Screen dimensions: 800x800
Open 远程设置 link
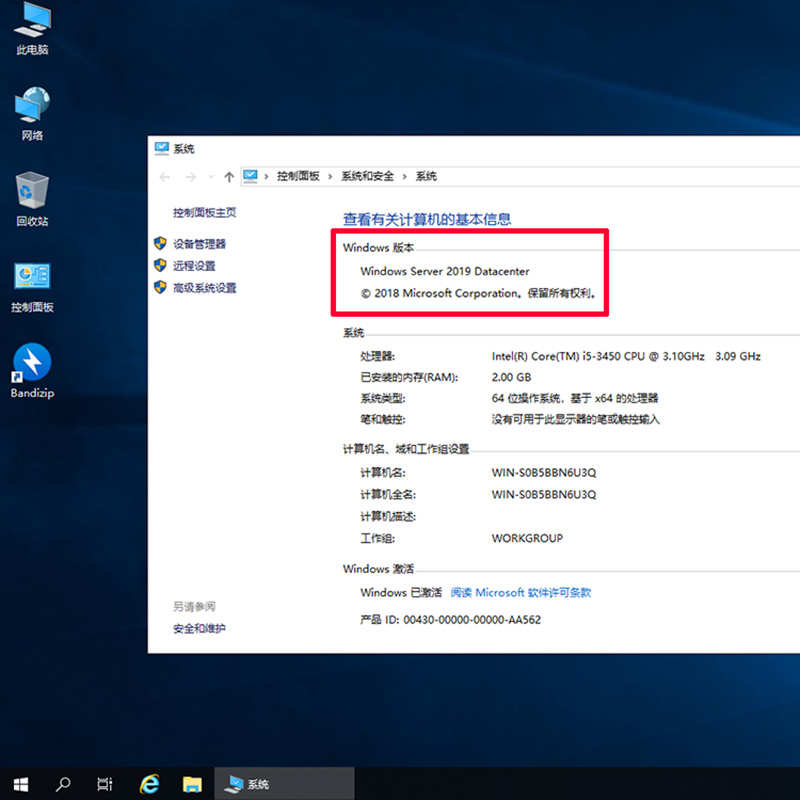tap(194, 266)
